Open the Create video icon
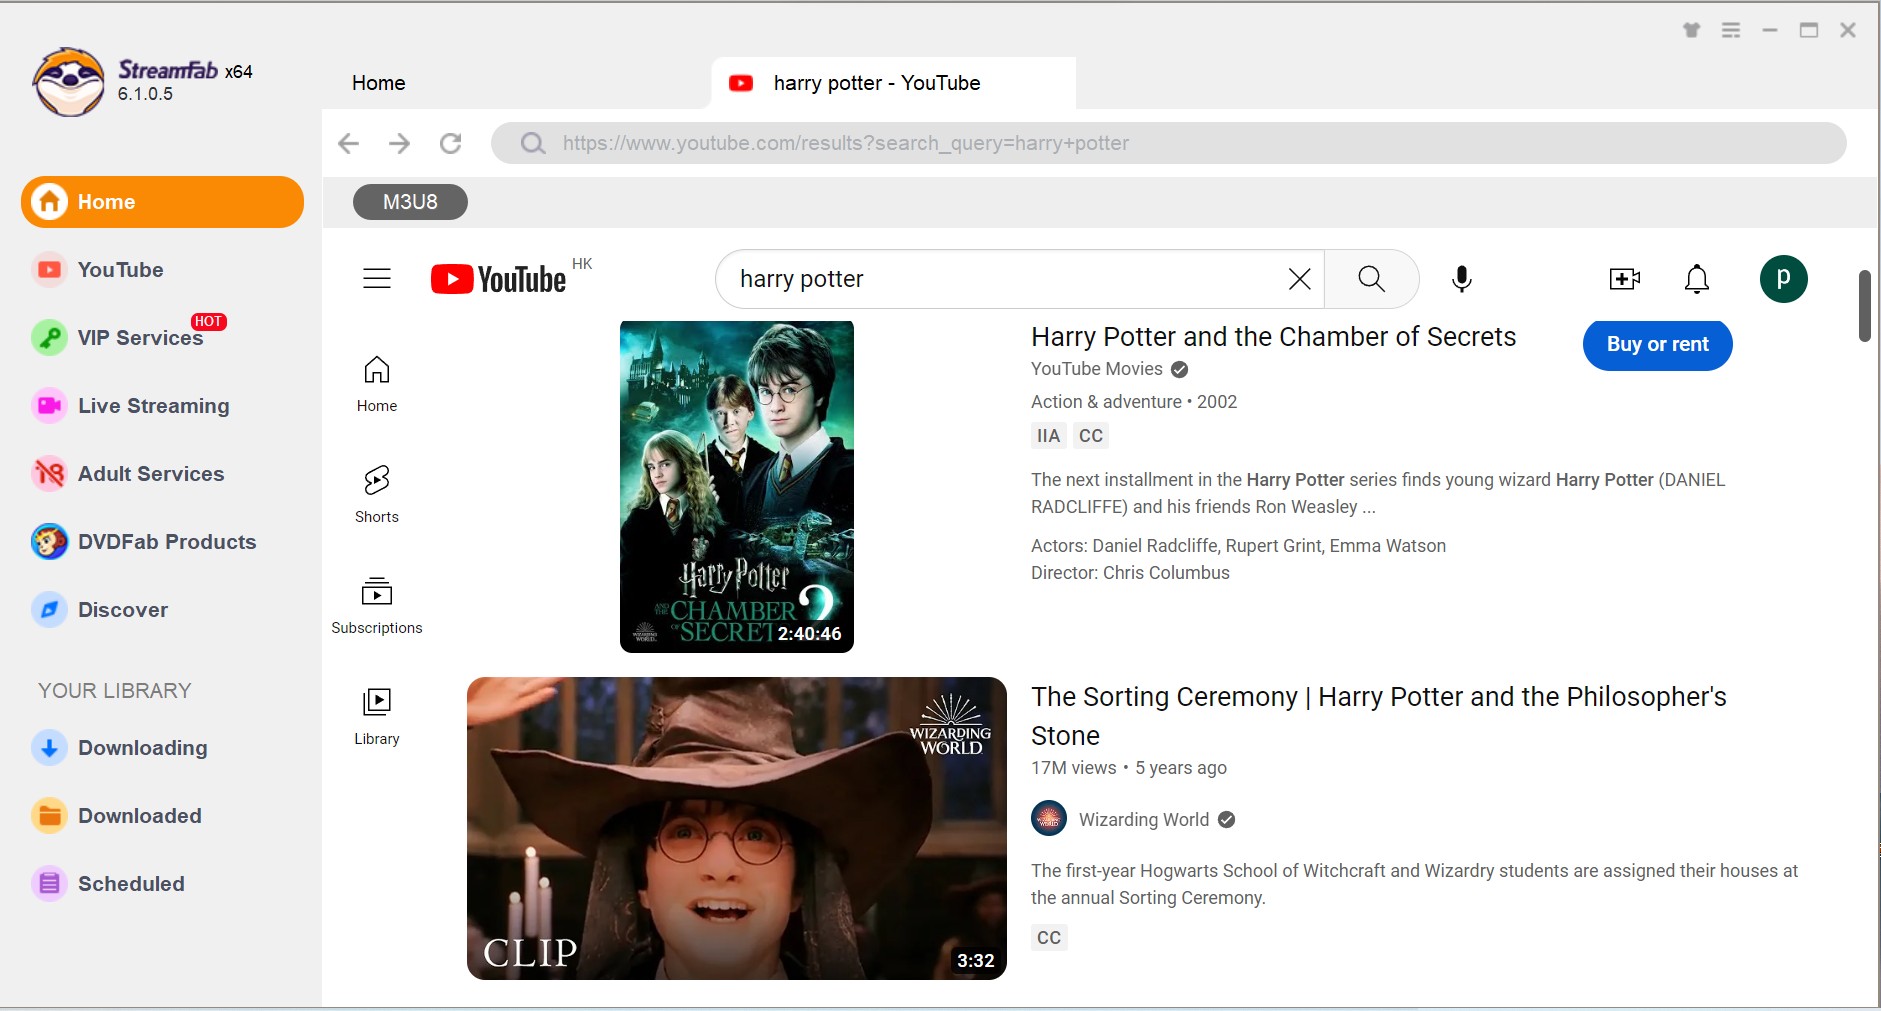Screen dimensions: 1881x1011 point(1624,279)
